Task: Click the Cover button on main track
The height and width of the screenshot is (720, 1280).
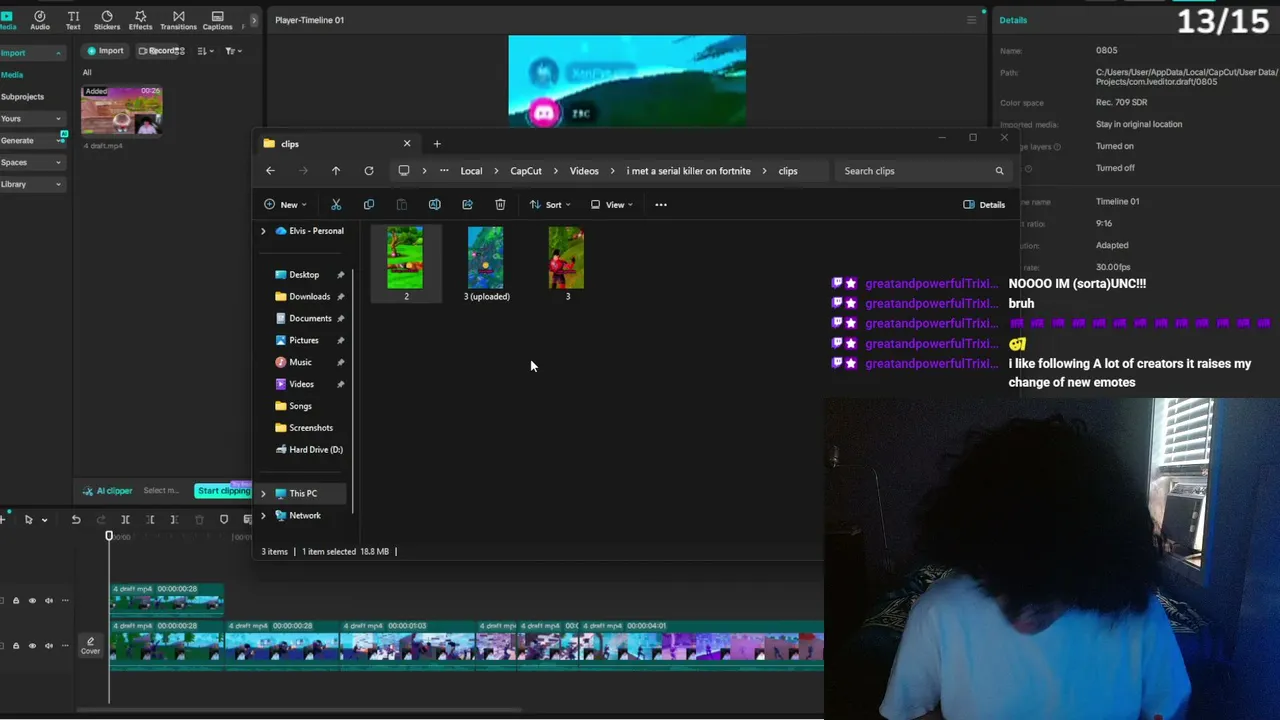Action: [90, 646]
